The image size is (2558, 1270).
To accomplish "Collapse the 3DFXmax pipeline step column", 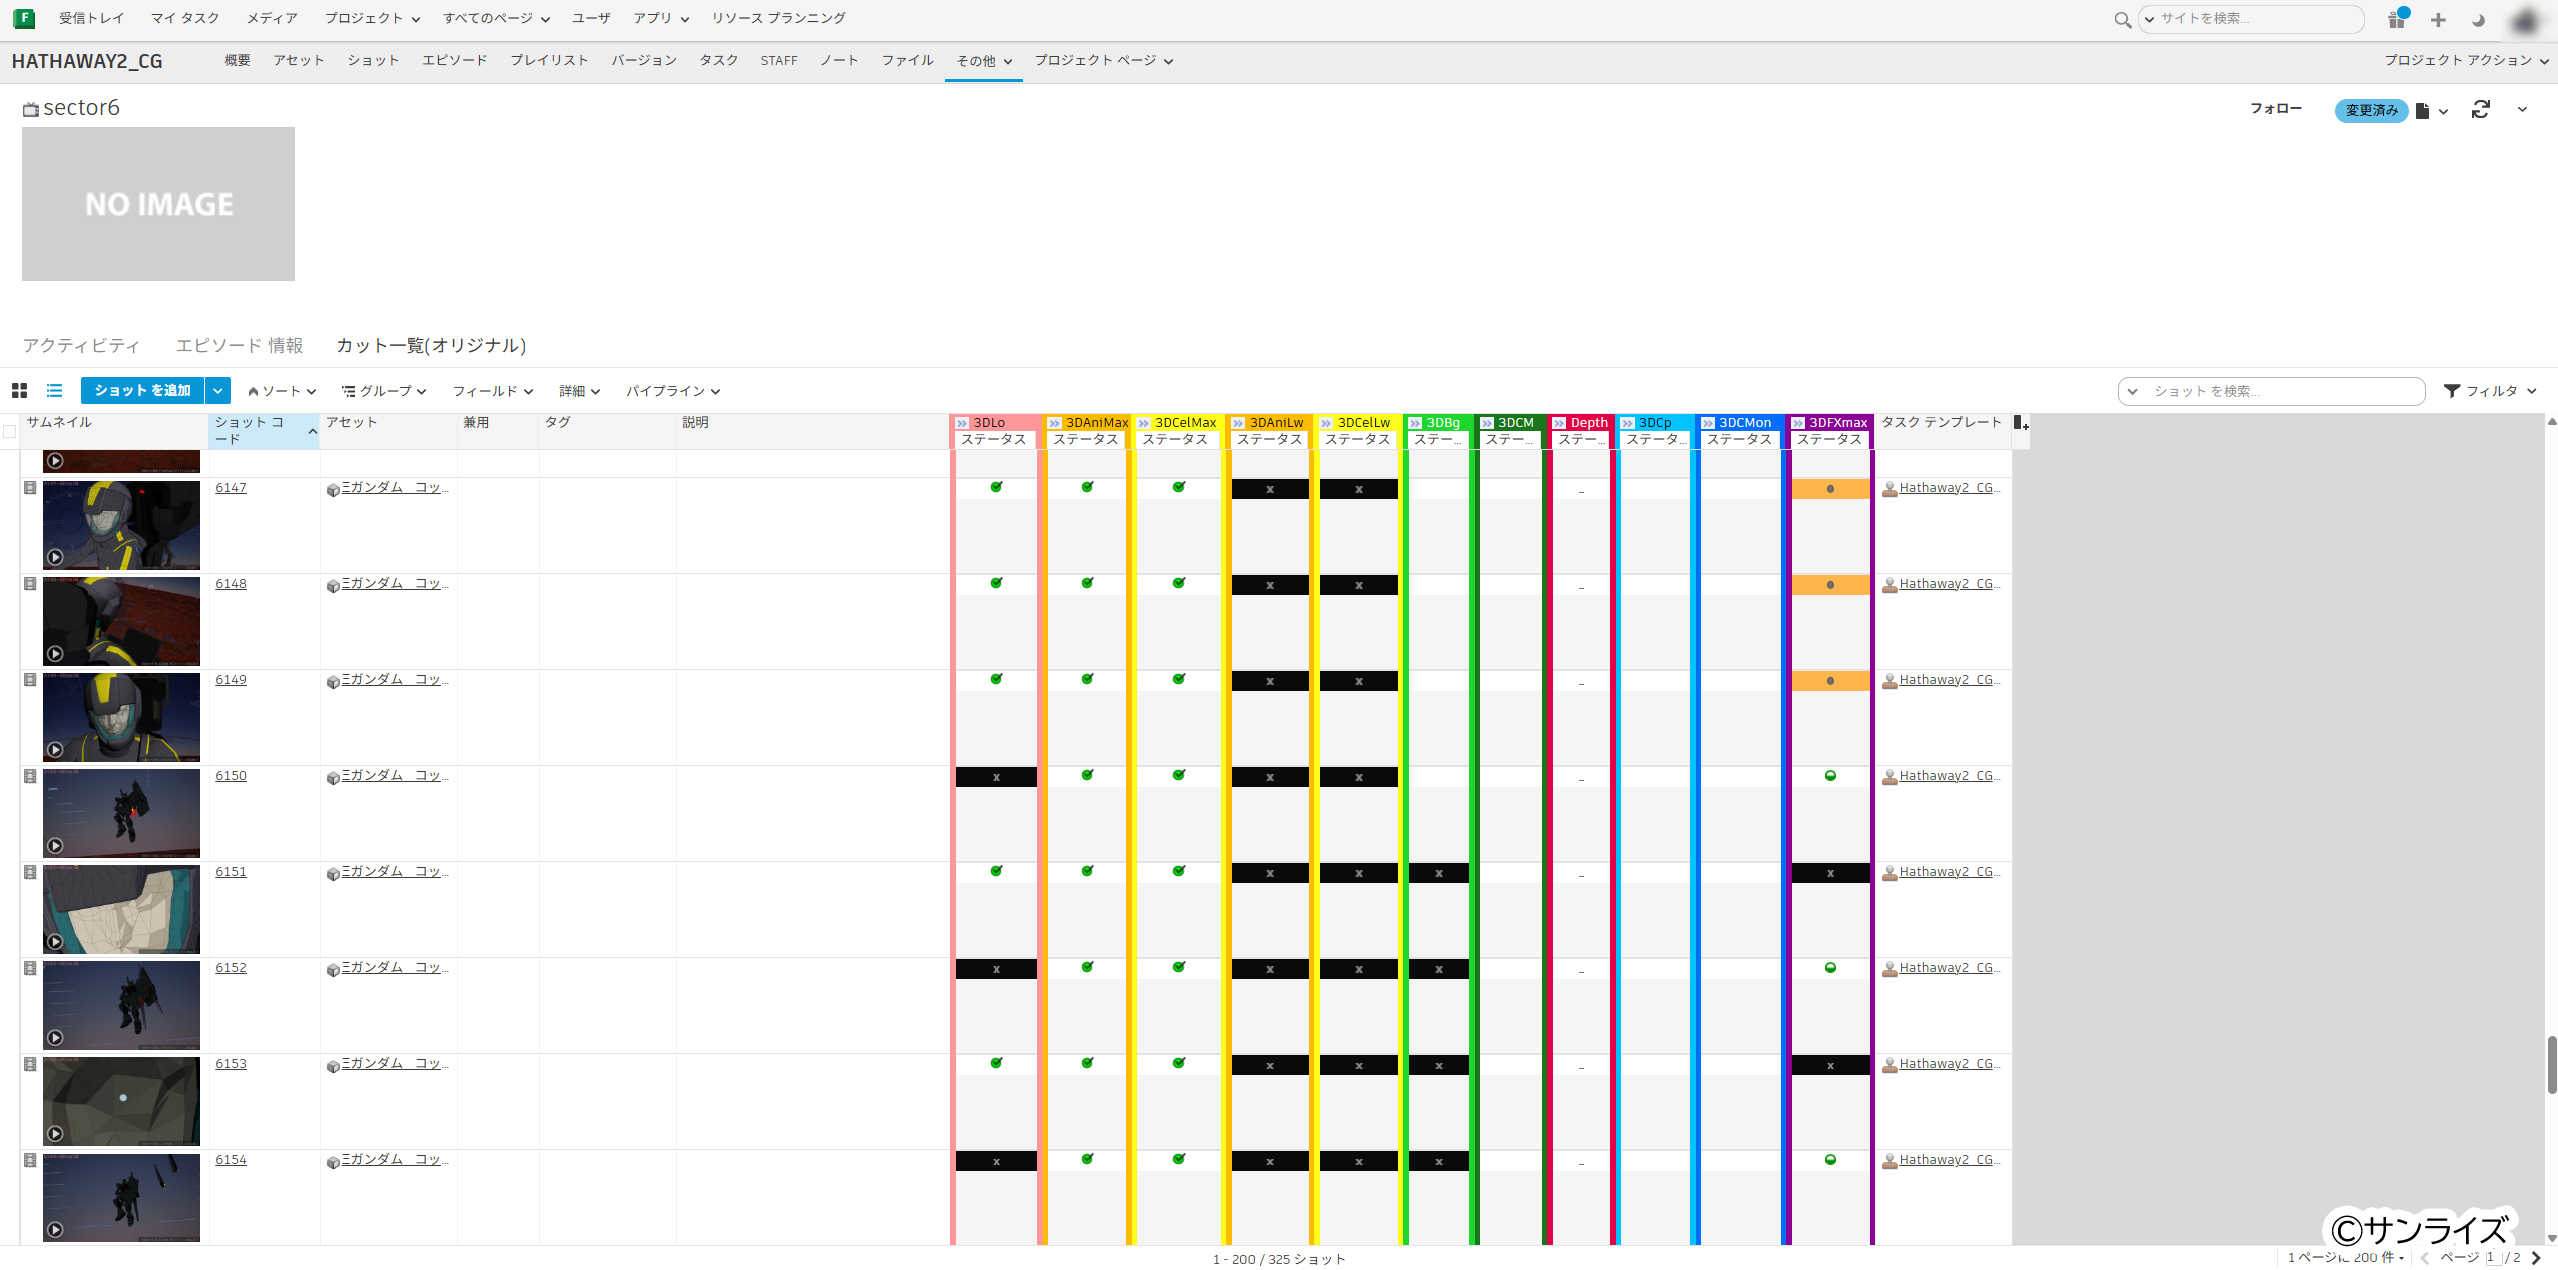I will [1798, 423].
